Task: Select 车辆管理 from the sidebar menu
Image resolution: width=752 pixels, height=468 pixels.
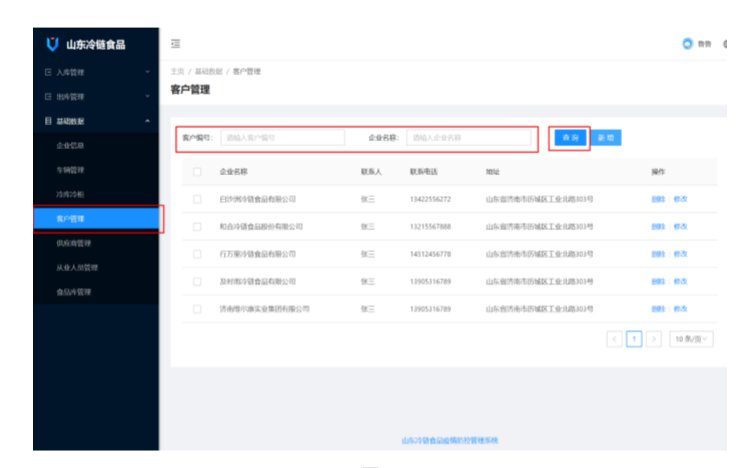Action: (x=71, y=170)
